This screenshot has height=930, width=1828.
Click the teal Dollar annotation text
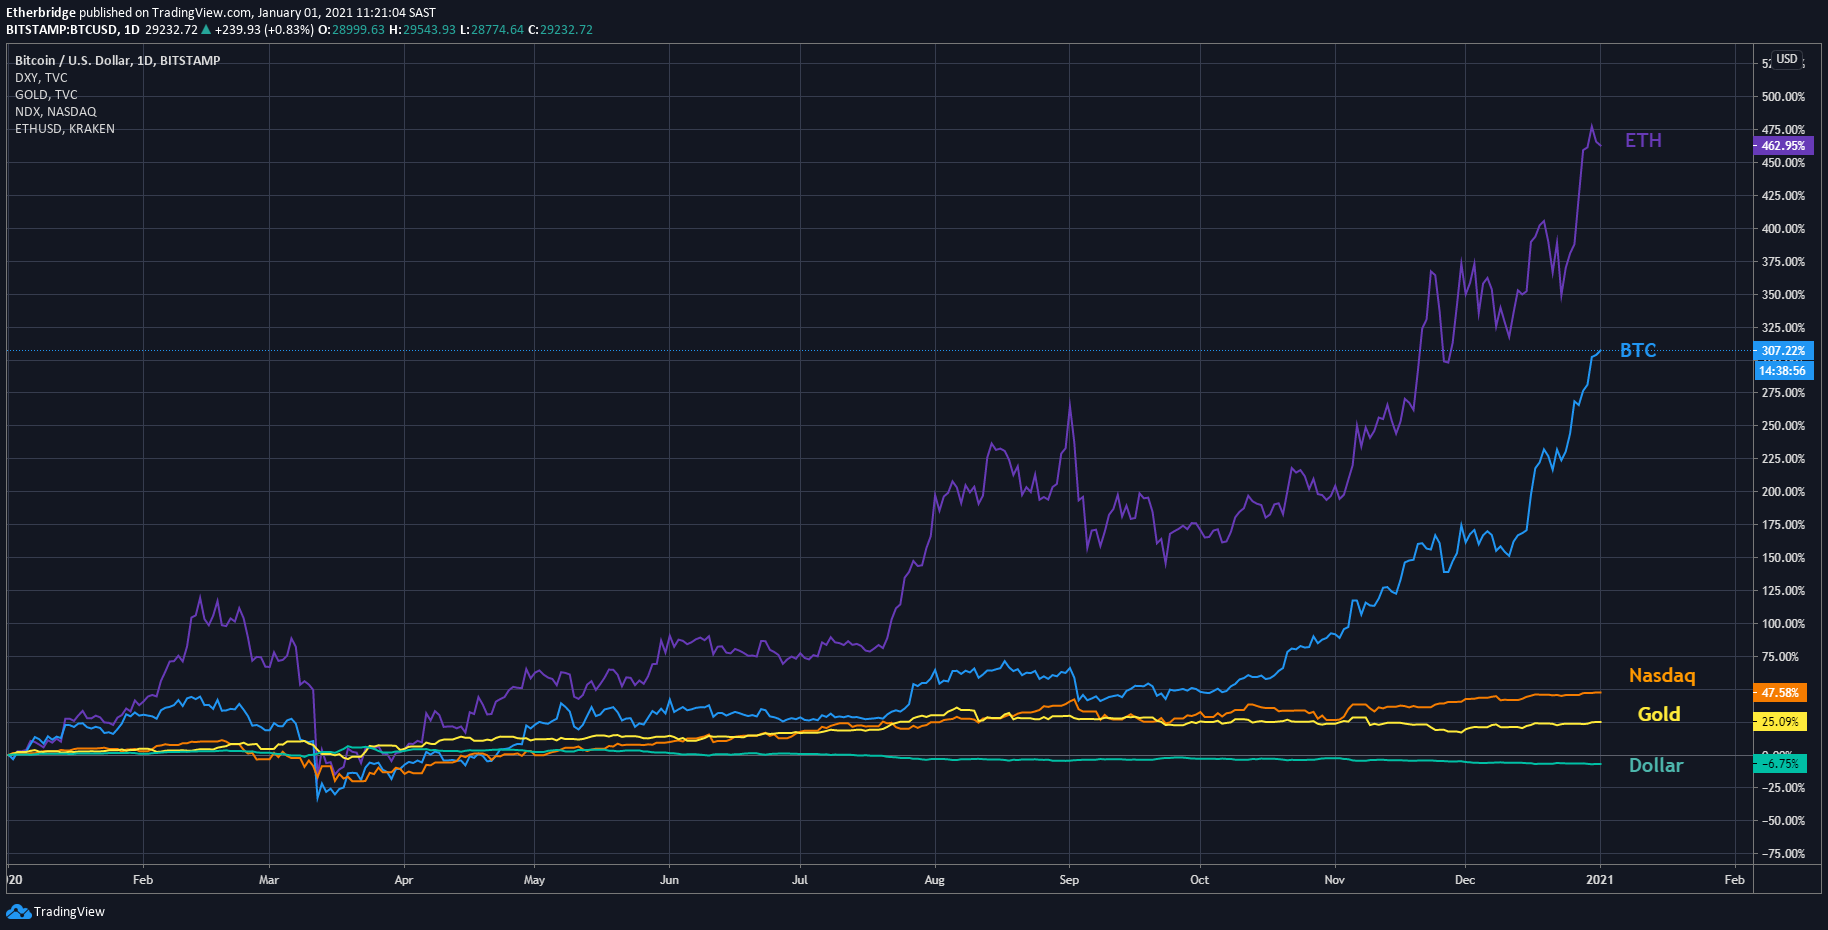1656,765
